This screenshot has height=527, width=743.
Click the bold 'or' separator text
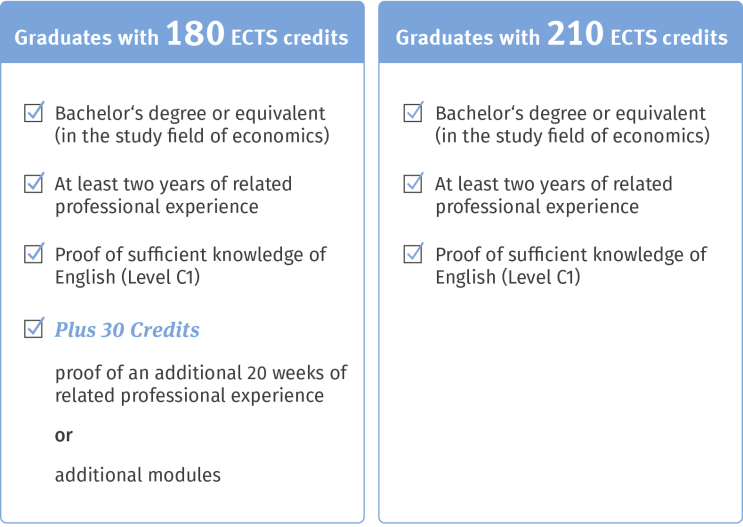click(x=64, y=435)
